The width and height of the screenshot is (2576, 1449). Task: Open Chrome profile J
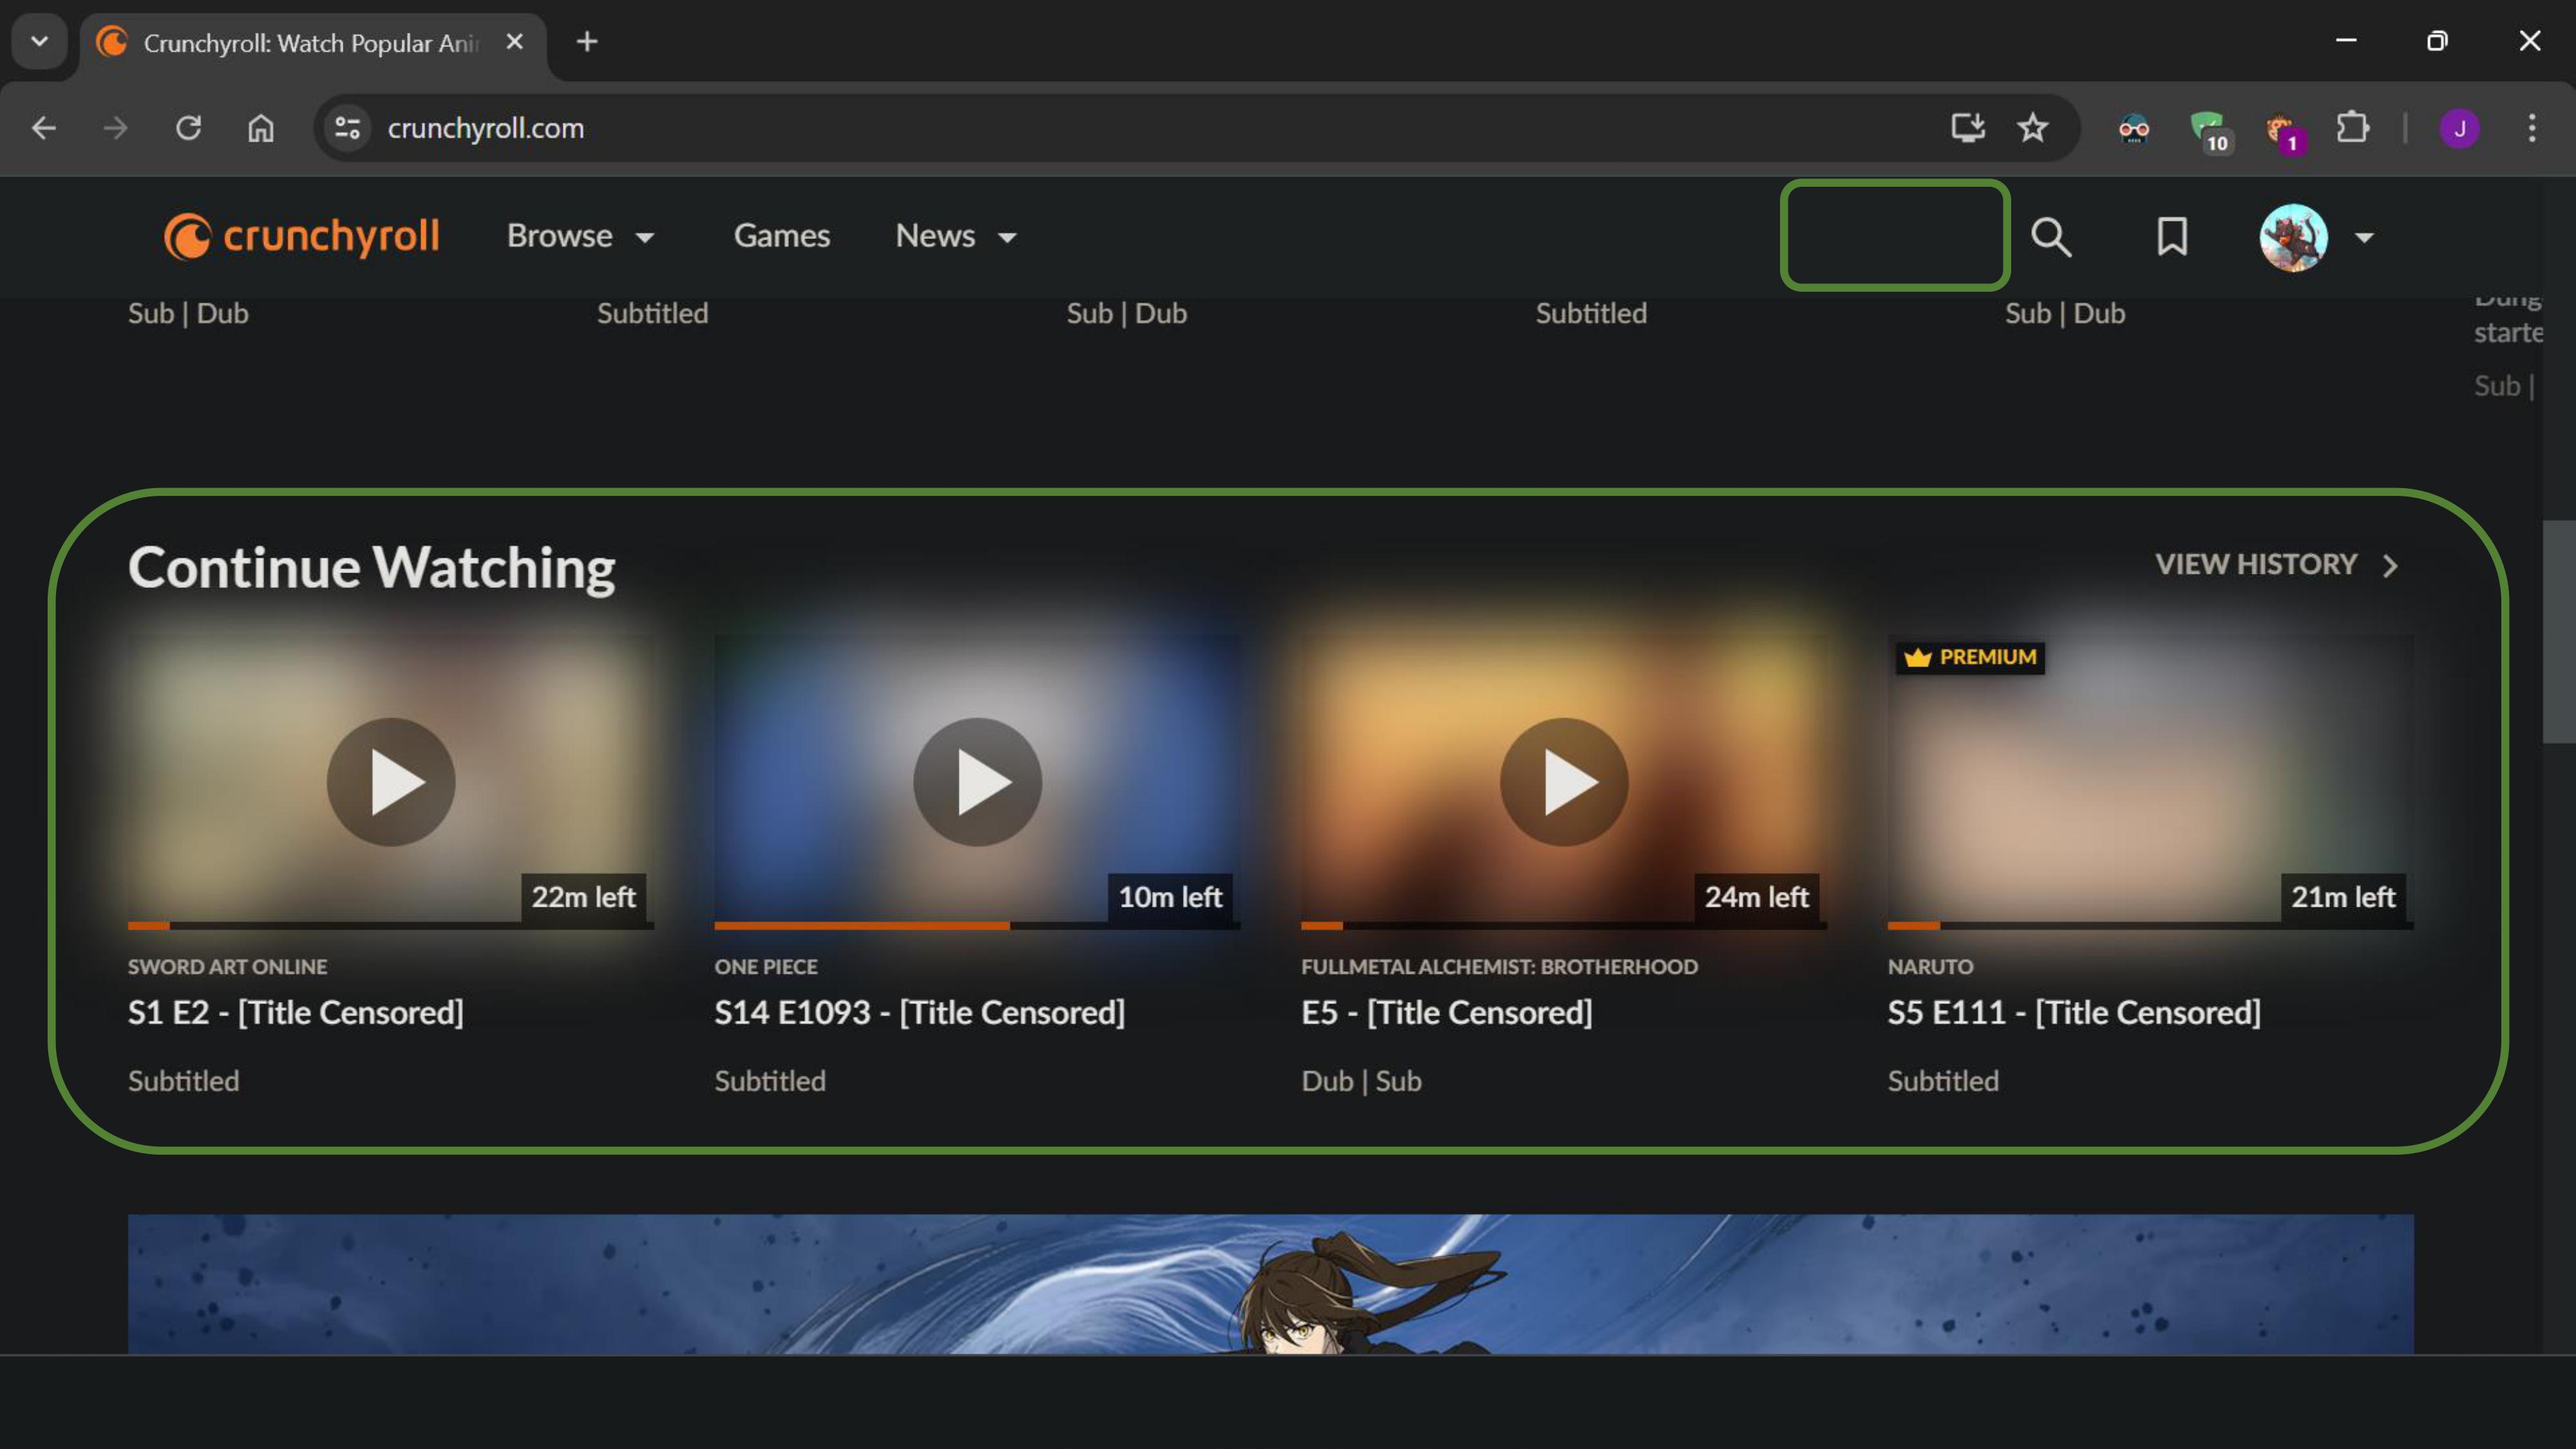(2459, 128)
